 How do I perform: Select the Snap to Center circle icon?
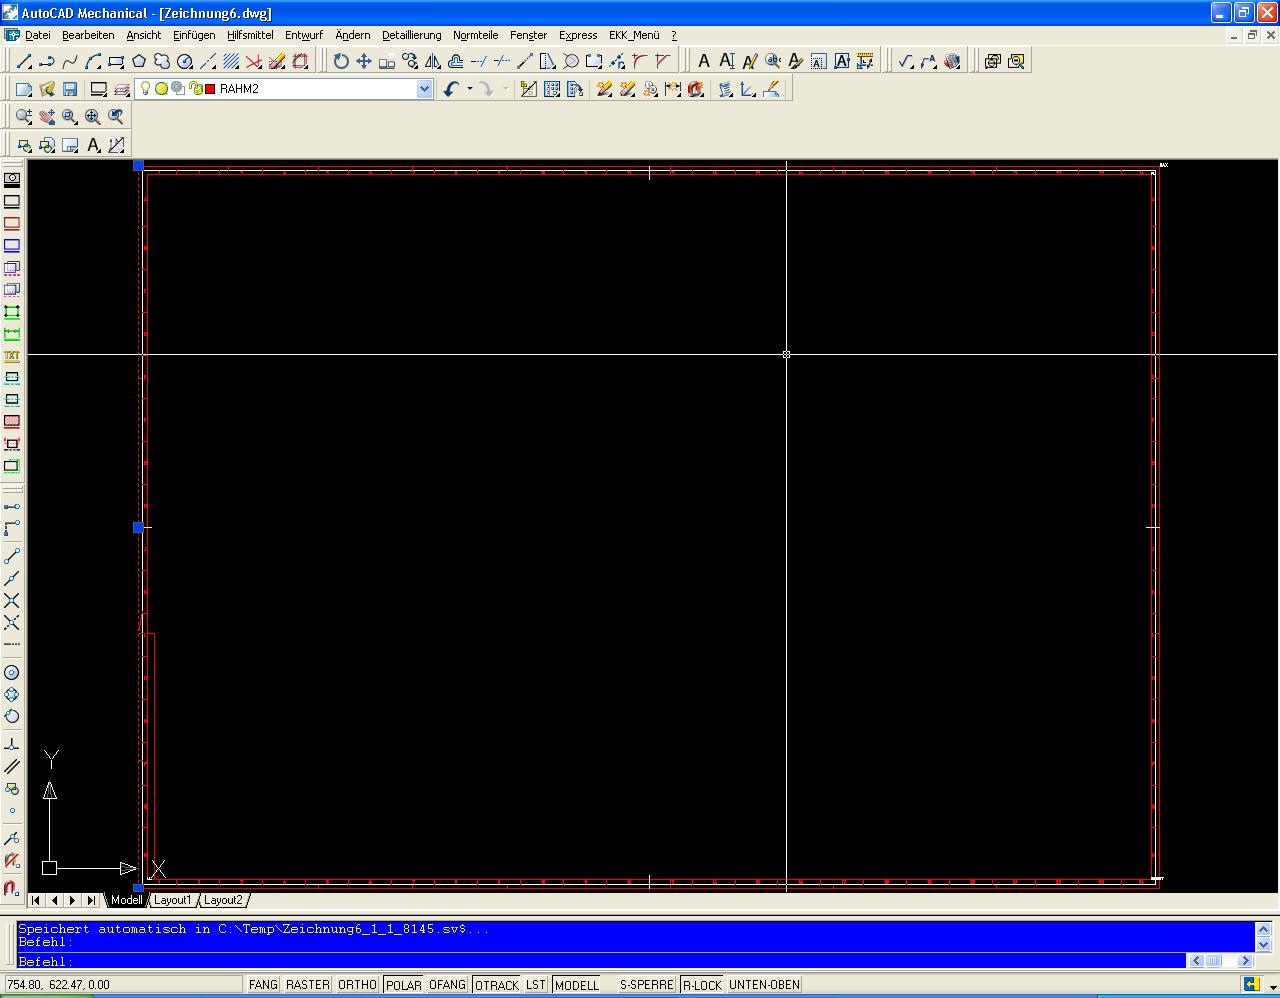(12, 673)
